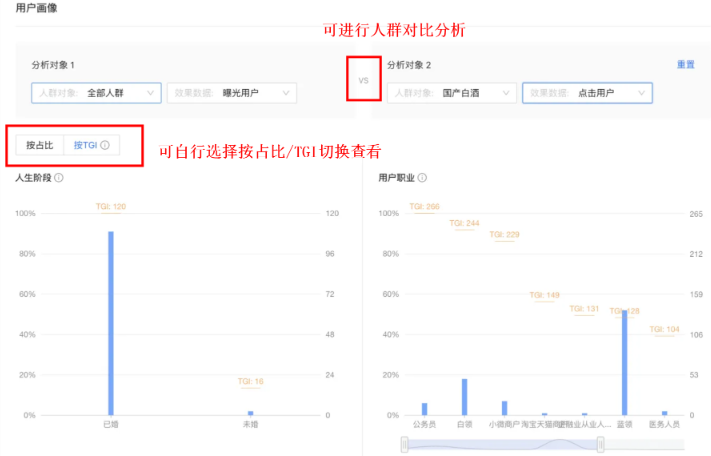This screenshot has width=711, height=456.
Task: Click the TGI: 16 label
Action: point(250,382)
